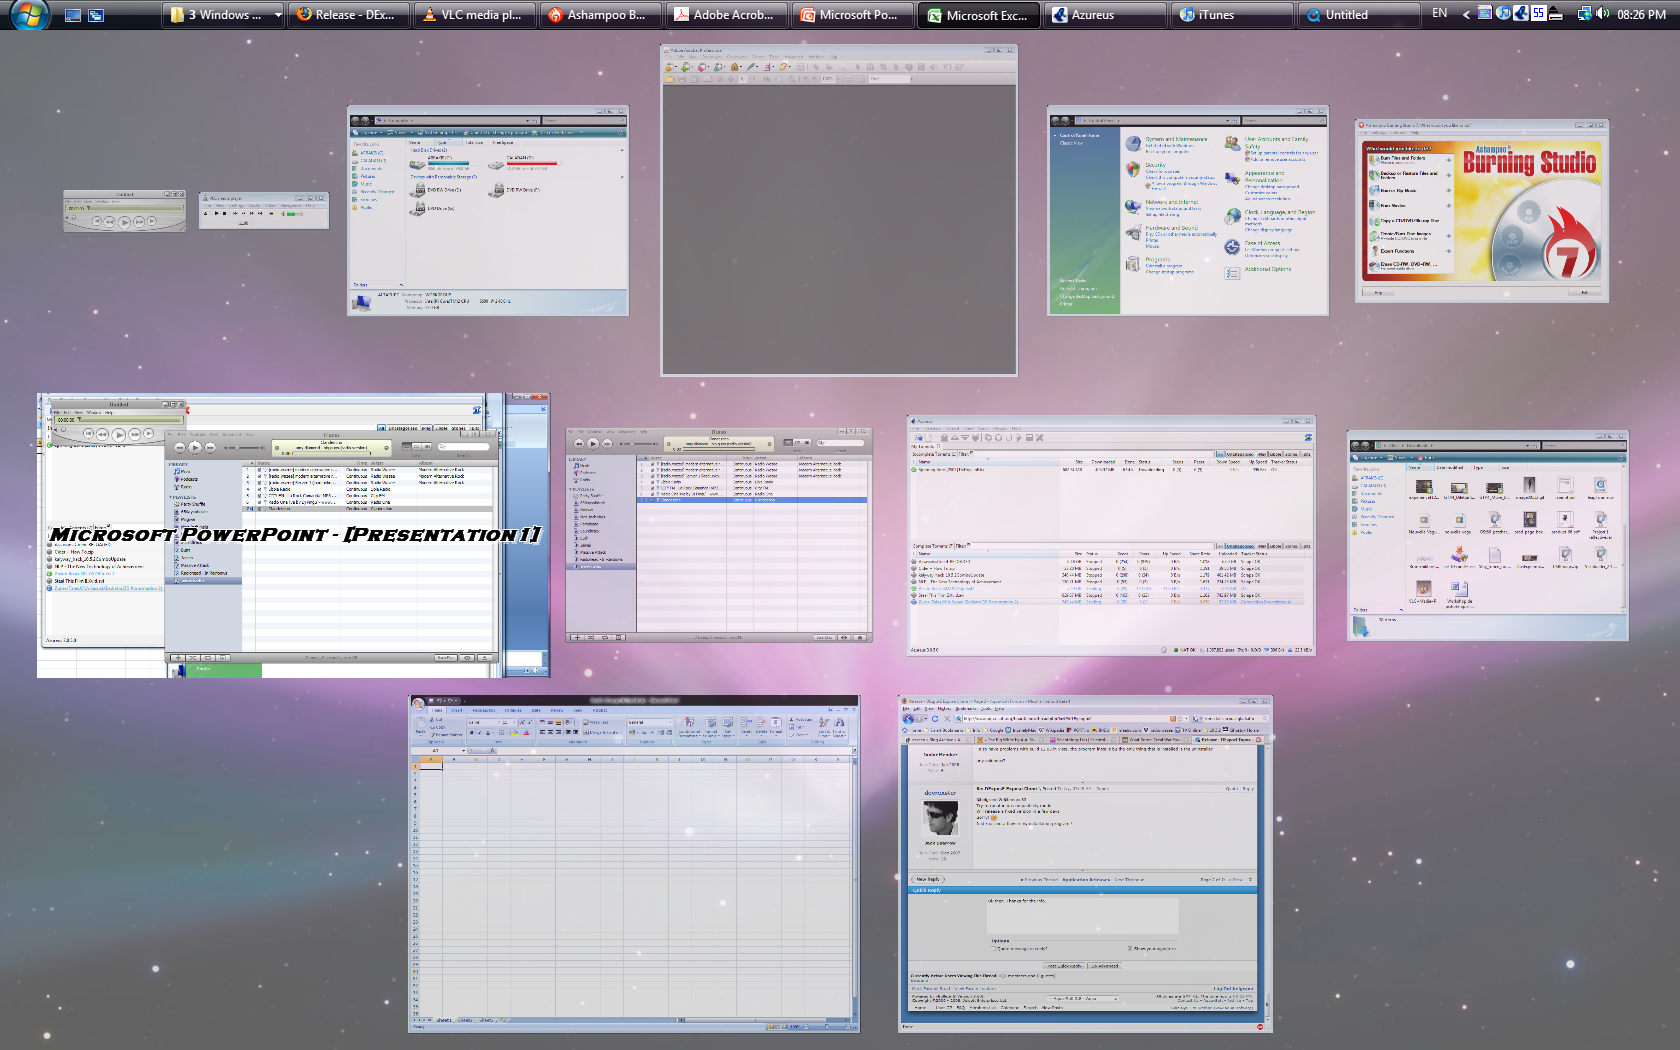Switch to Microsoft Exc... taskbar button
The height and width of the screenshot is (1050, 1680).
point(978,15)
